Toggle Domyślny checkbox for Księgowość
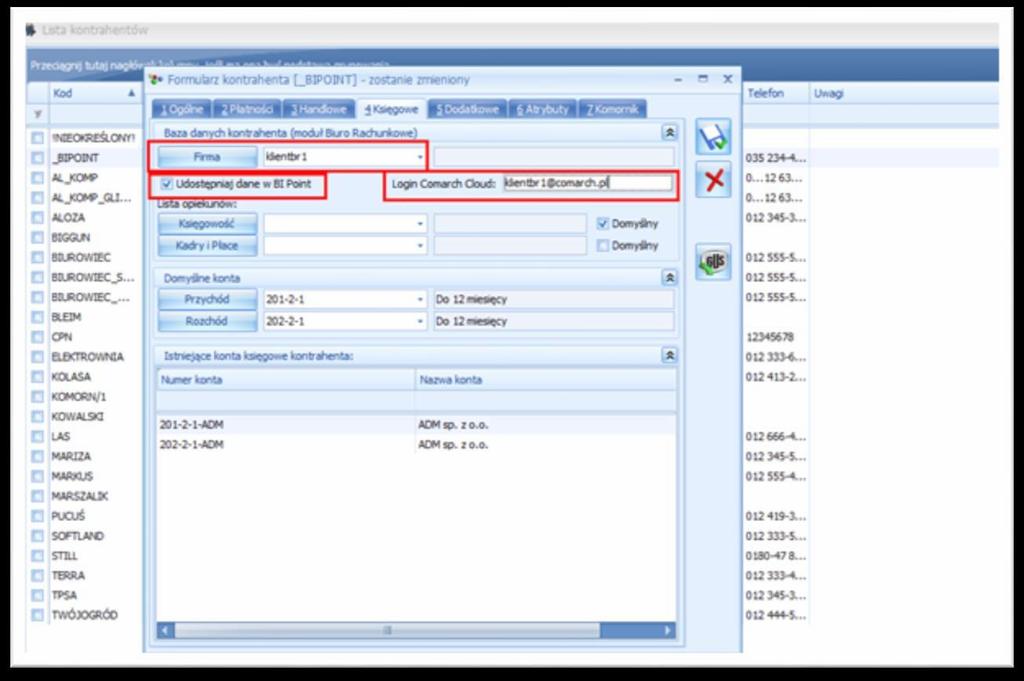1024x681 pixels. (603, 224)
